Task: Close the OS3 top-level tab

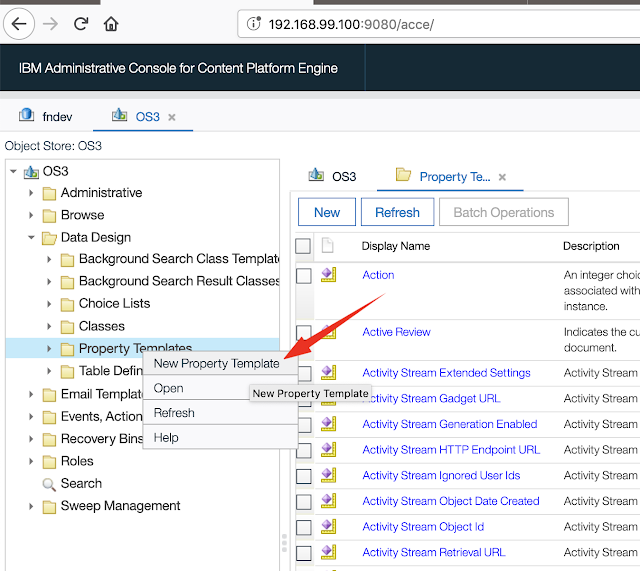Action: 172,118
